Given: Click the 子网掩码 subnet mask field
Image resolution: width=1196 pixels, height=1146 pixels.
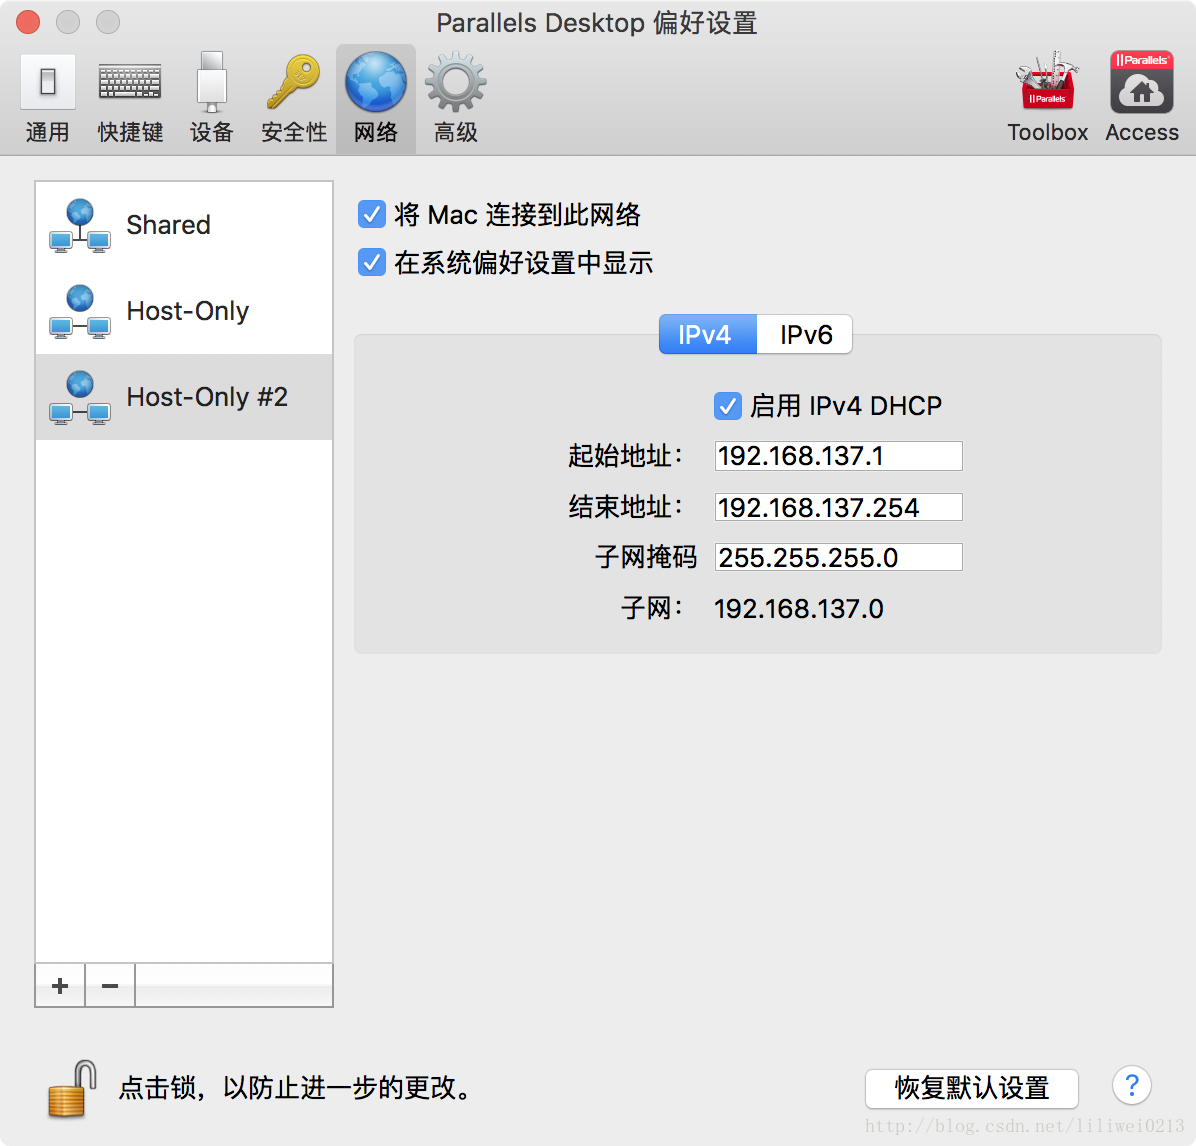Looking at the screenshot, I should point(838,557).
